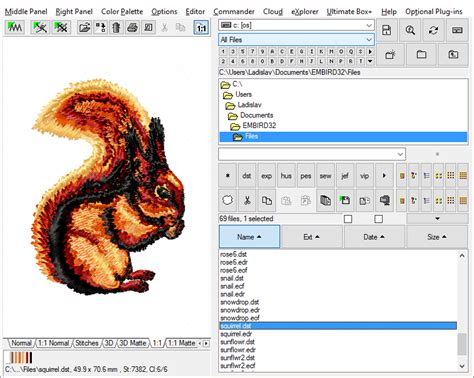This screenshot has height=378, width=474.
Task: Click the second green arrow stitch icon
Action: tap(39, 27)
